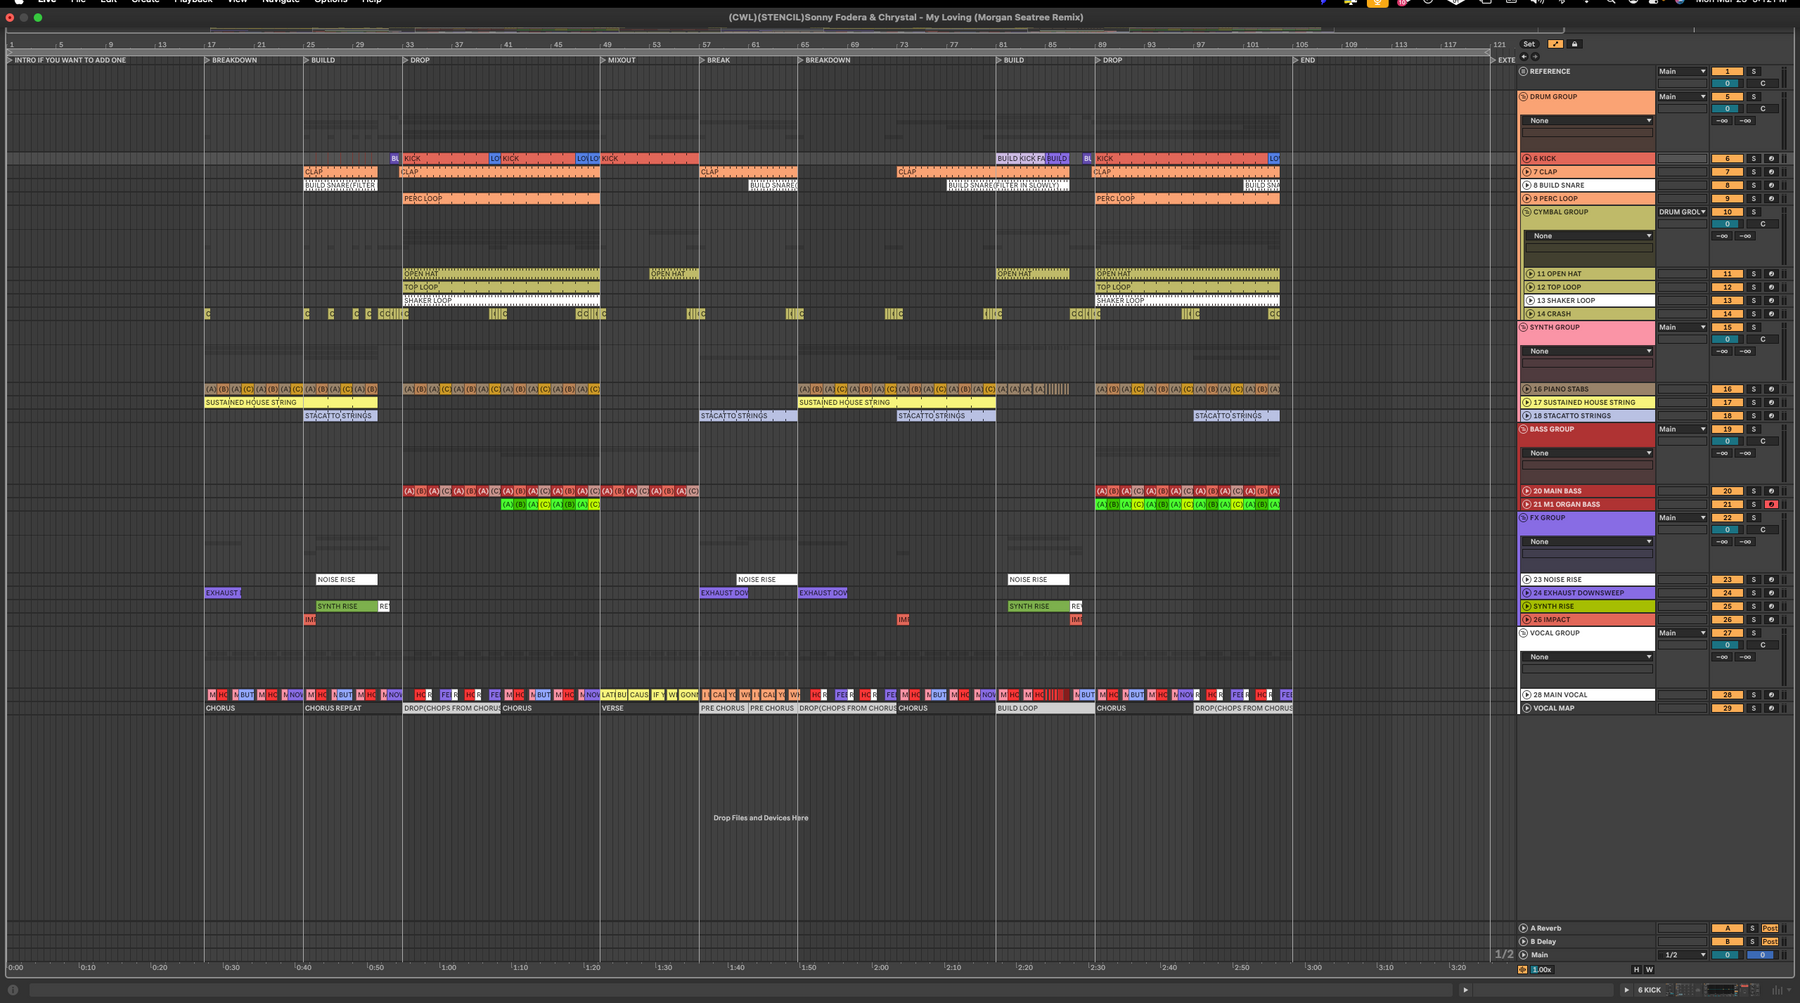Adjust Main track volume slider
The image size is (1800, 1003).
click(1727, 955)
